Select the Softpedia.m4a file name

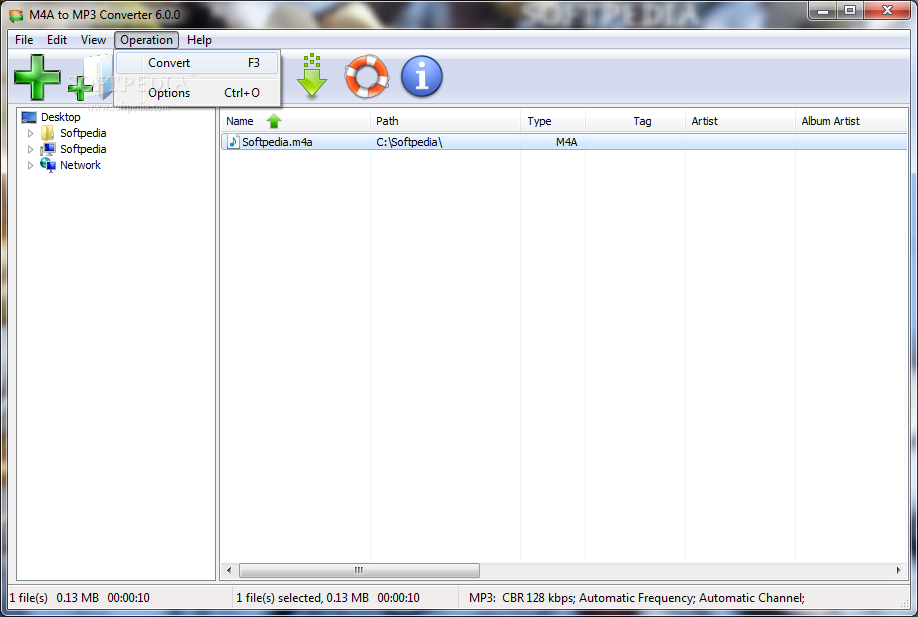click(277, 142)
